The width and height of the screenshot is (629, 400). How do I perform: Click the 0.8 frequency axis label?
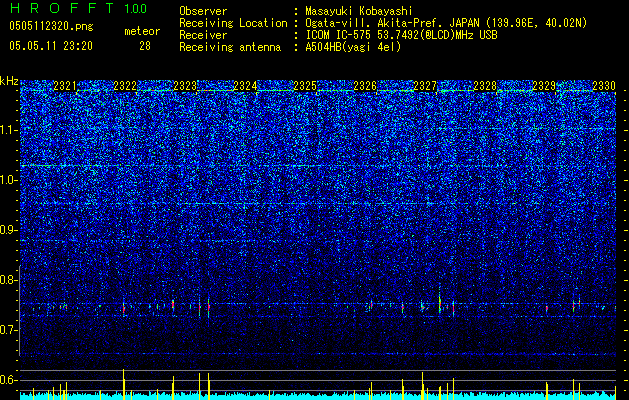pos(8,280)
